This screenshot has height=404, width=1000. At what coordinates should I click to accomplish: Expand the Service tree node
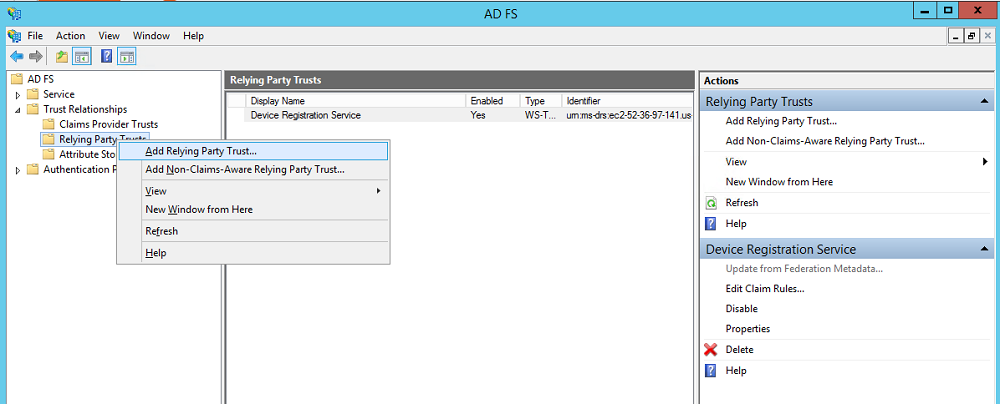[18, 94]
